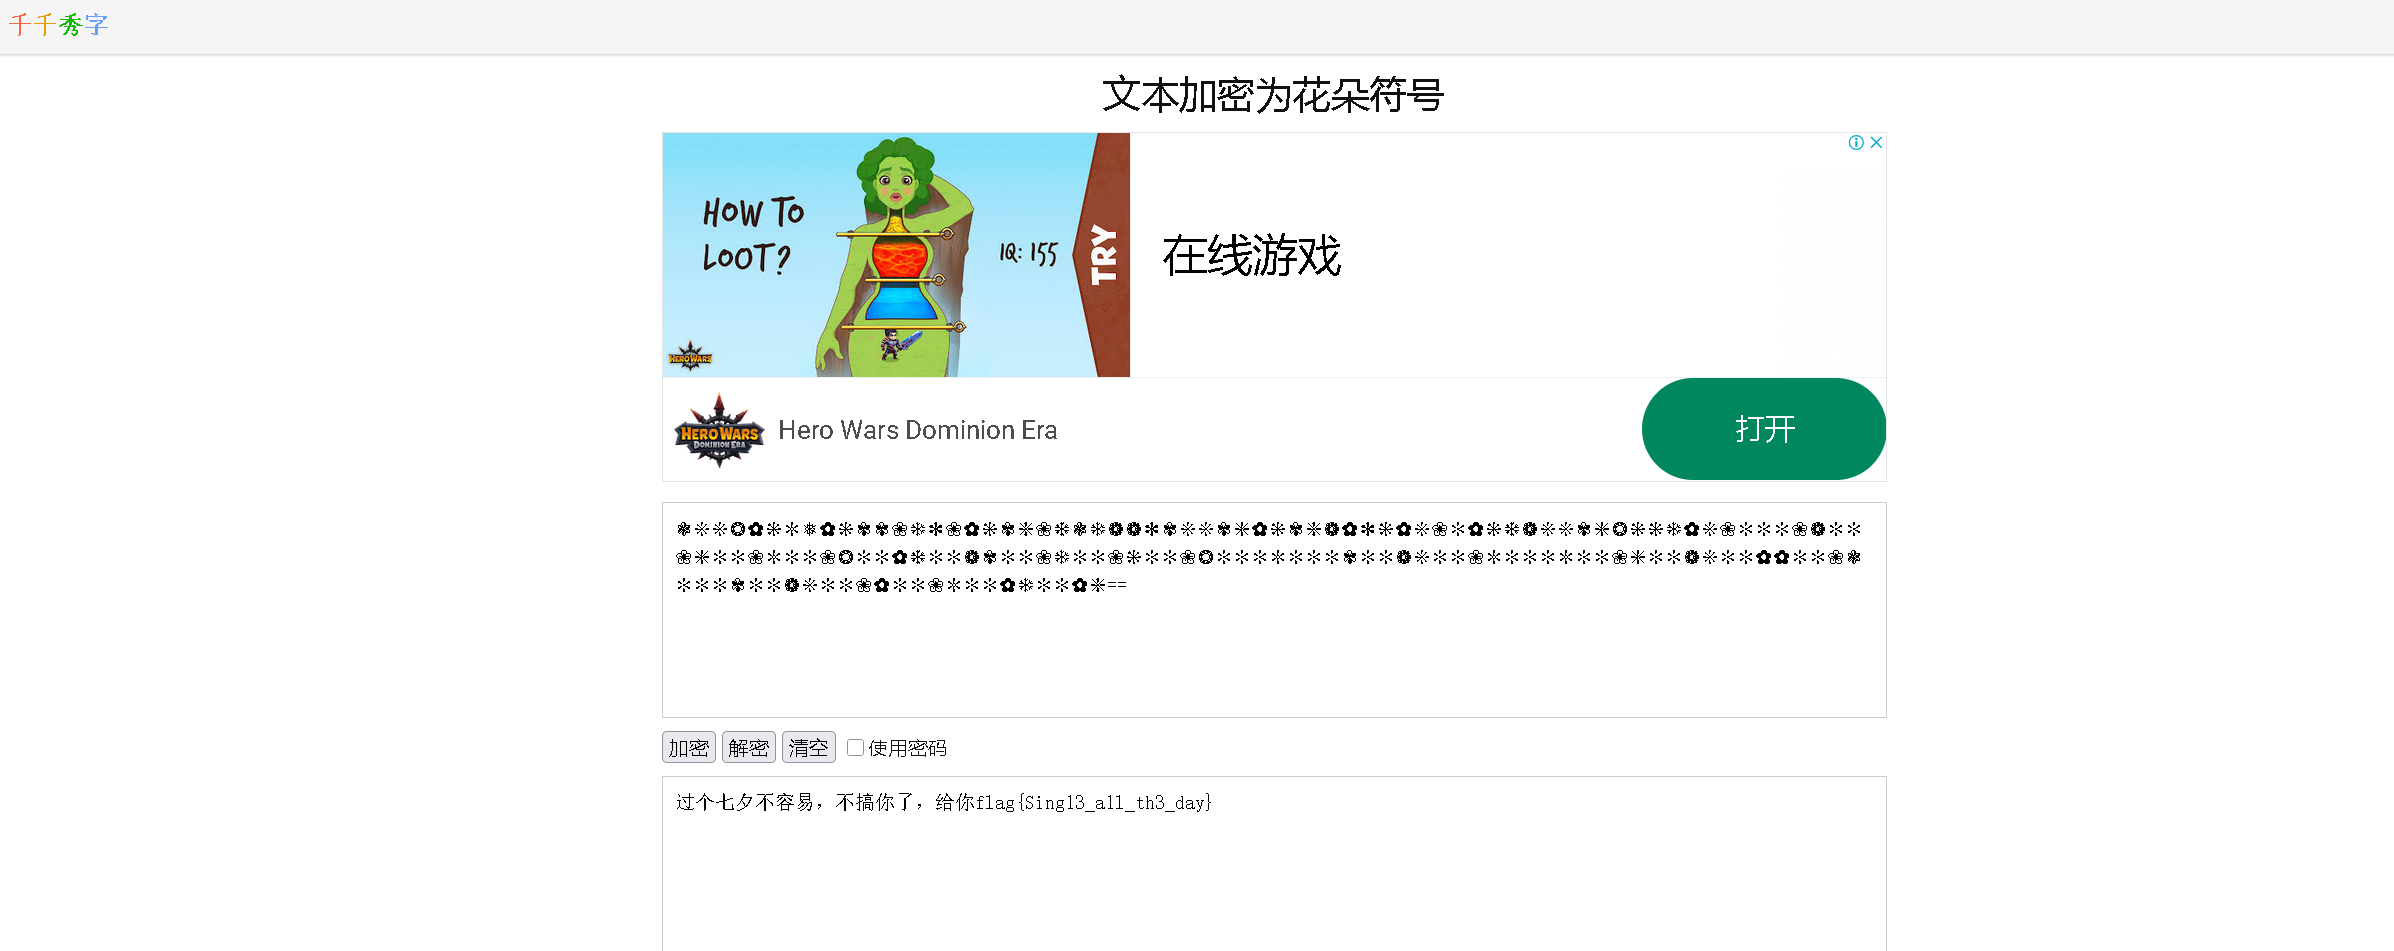Click the How To Loot ad image

click(896, 255)
